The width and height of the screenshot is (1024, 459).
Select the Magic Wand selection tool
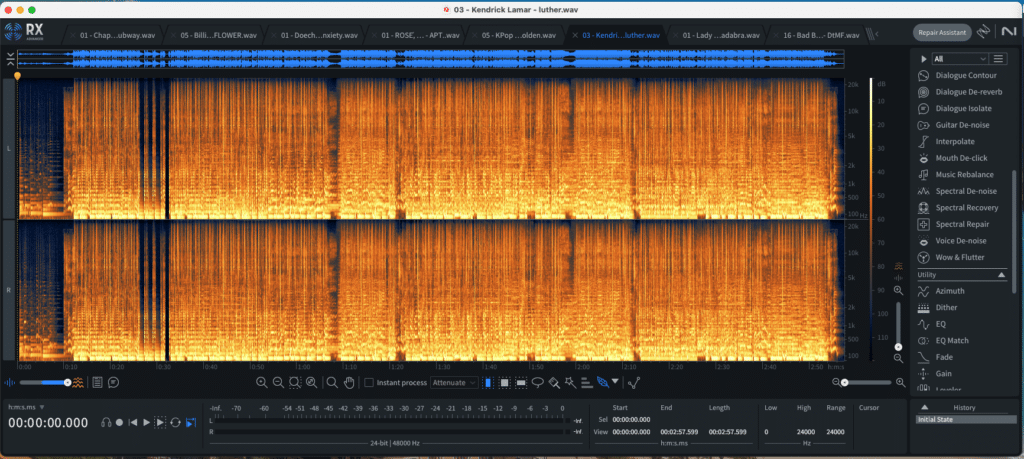pos(571,383)
